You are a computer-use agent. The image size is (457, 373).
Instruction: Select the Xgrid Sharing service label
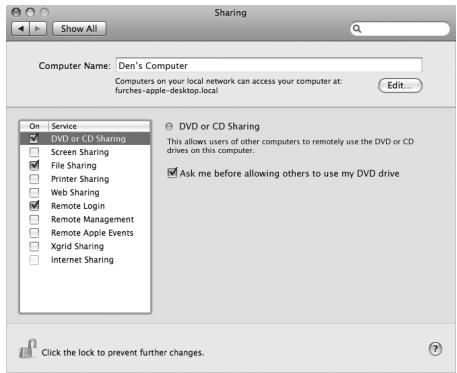click(x=77, y=246)
